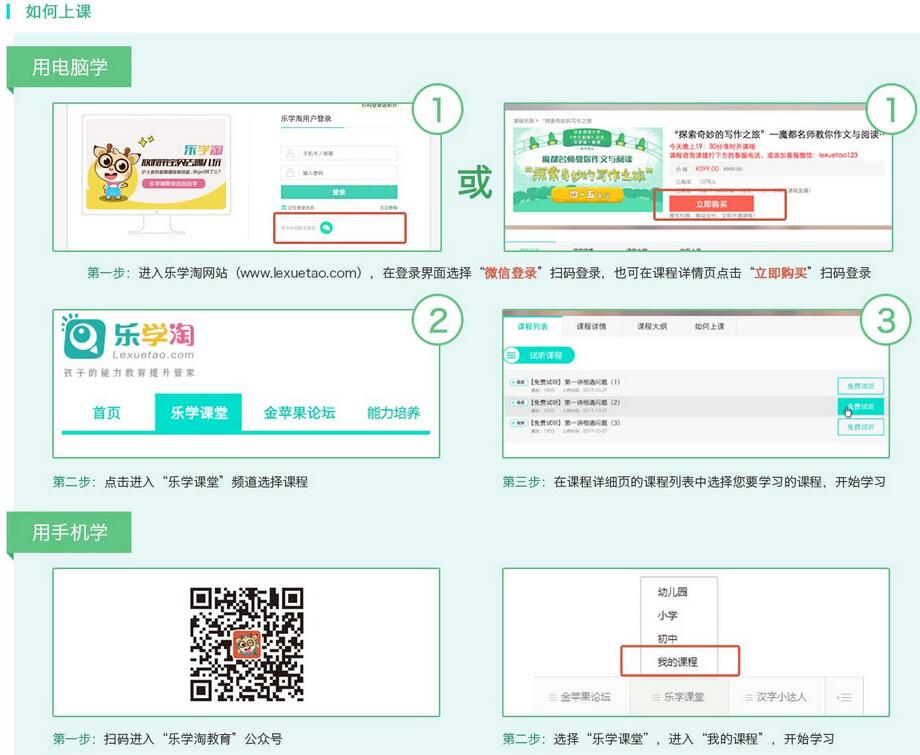Click the green WeChat login icon
The image size is (920, 755).
click(x=326, y=227)
